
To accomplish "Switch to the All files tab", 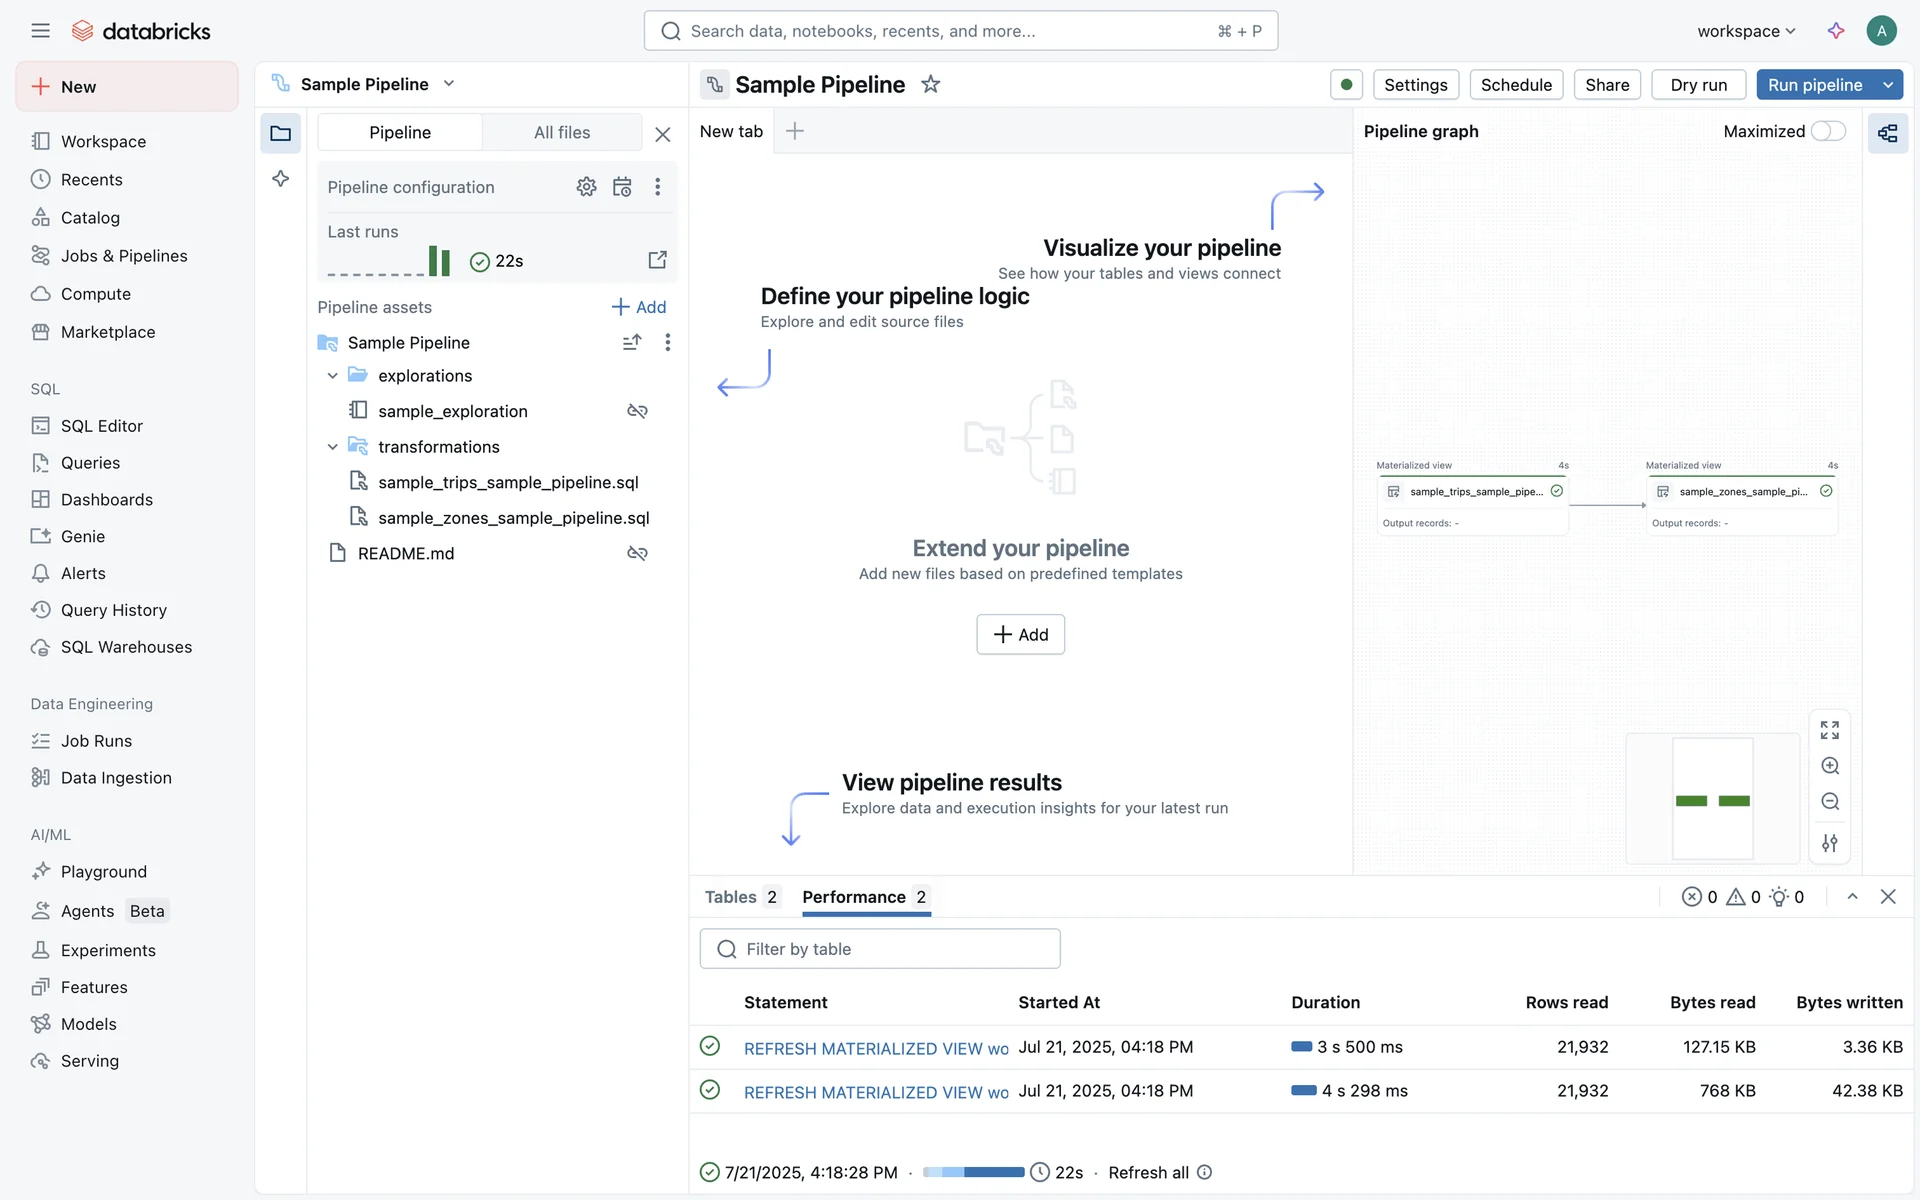I will point(561,132).
